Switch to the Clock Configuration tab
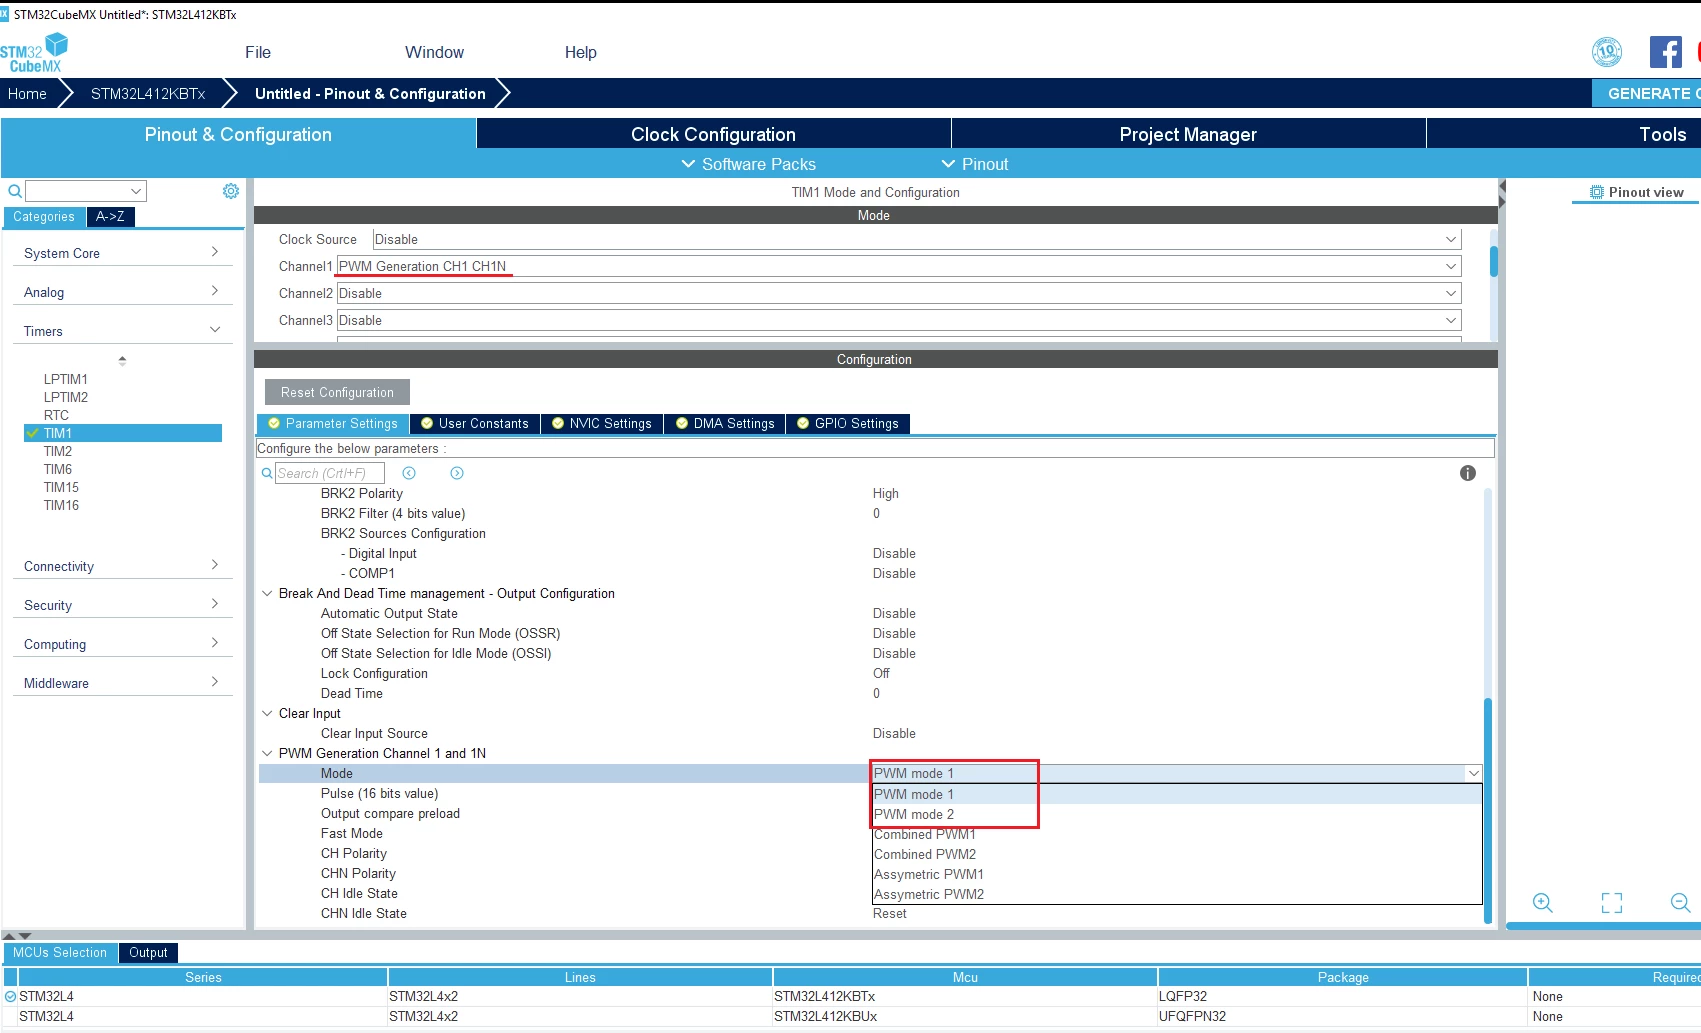The image size is (1701, 1033). coord(713,134)
